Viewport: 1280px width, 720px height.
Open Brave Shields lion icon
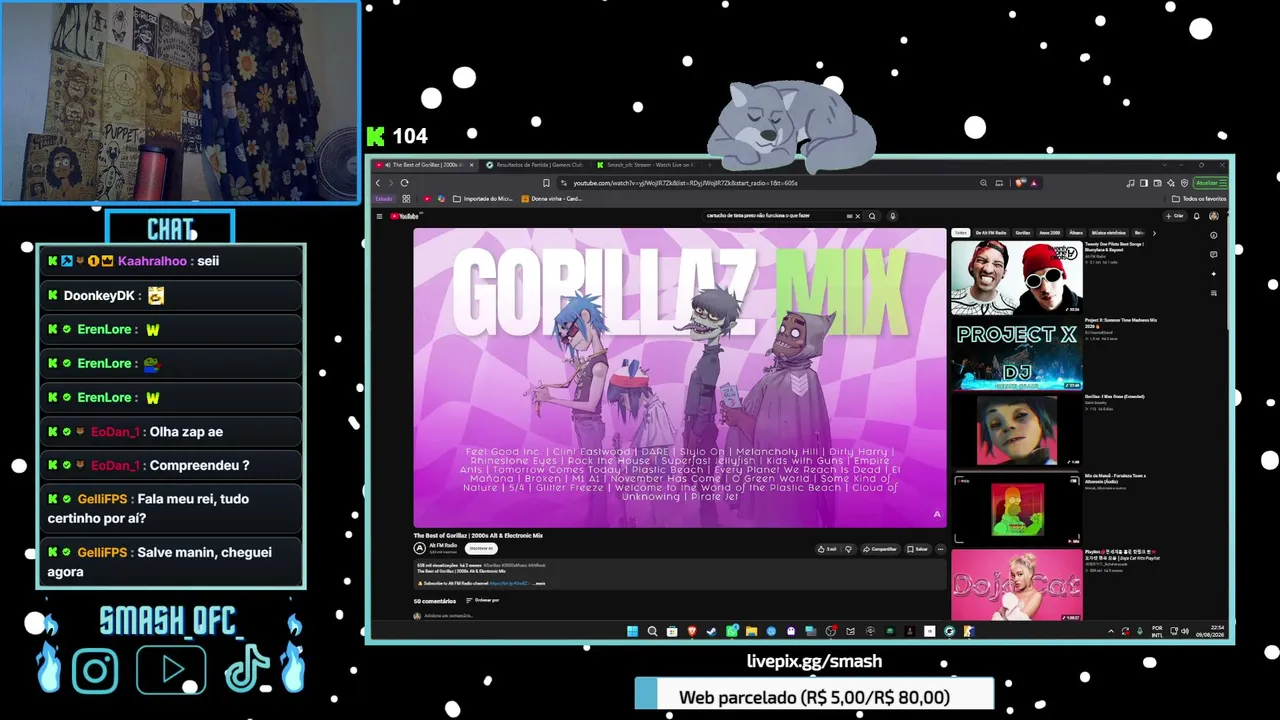click(1019, 183)
